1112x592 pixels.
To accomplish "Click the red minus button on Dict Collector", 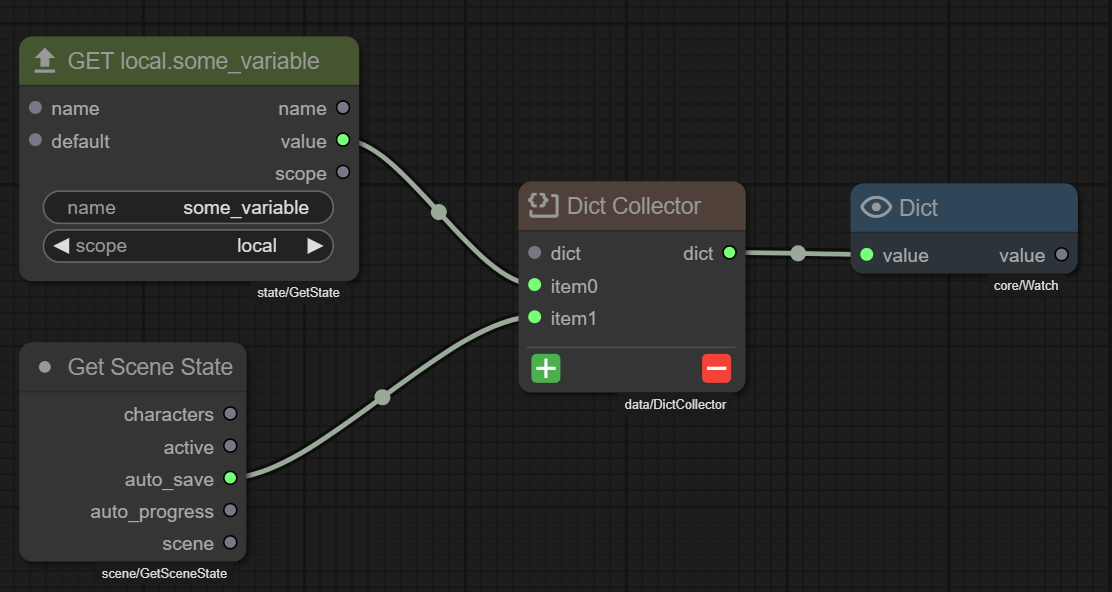I will point(716,369).
